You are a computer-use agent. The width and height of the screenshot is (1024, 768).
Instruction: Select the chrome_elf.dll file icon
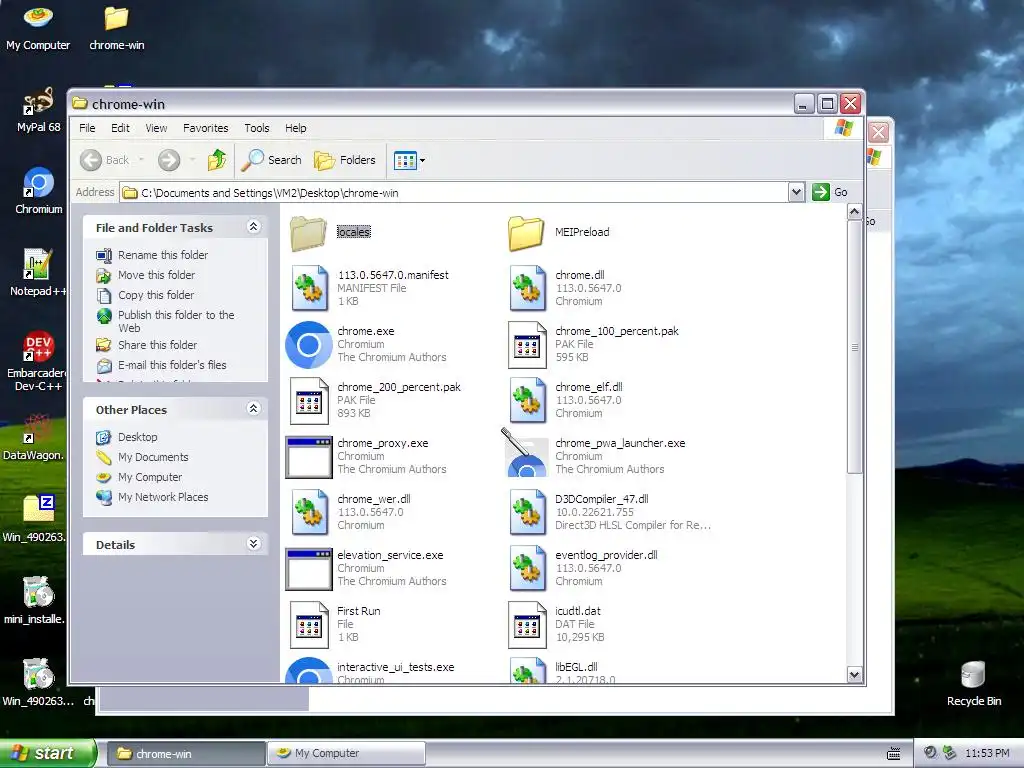528,400
